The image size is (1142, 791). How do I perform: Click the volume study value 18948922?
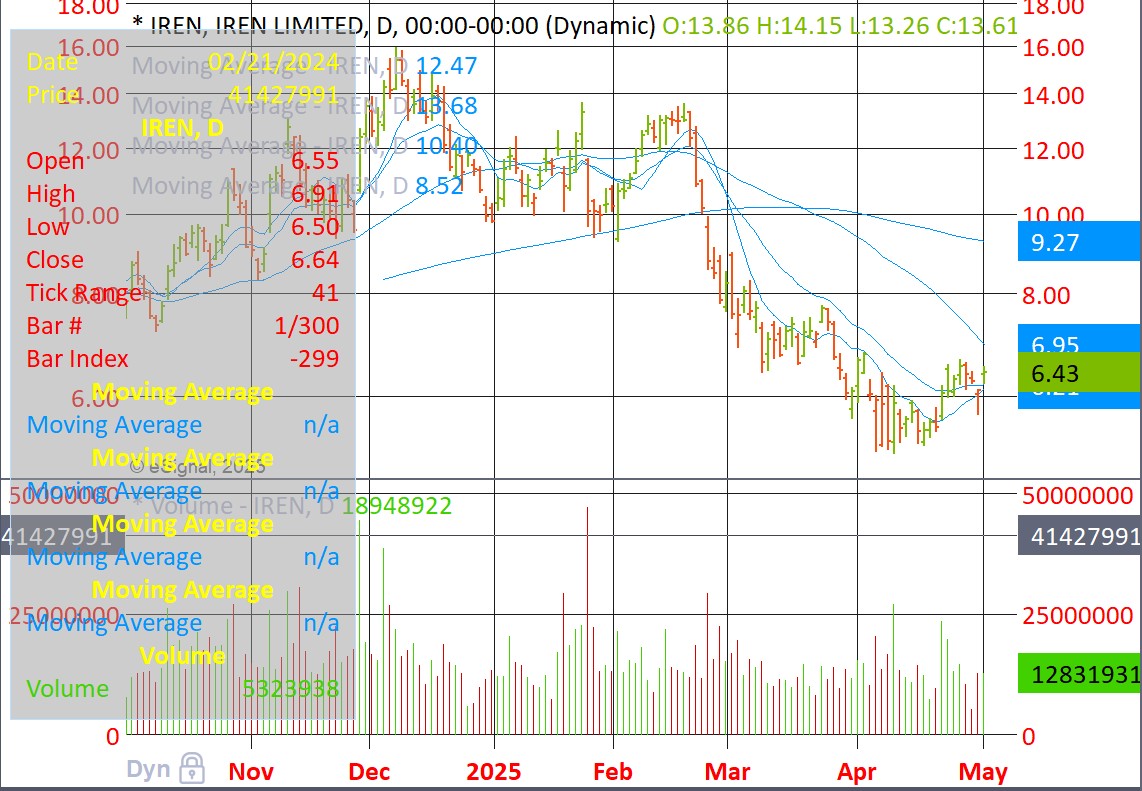click(x=397, y=505)
